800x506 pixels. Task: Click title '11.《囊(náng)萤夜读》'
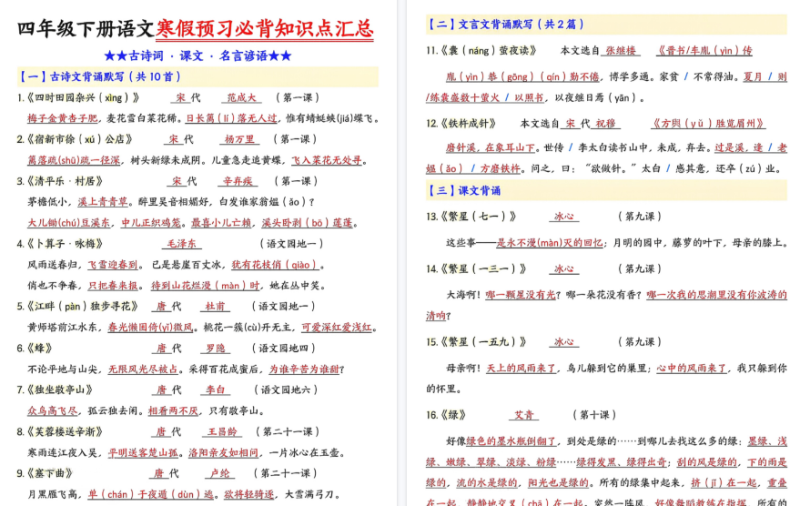pos(482,50)
